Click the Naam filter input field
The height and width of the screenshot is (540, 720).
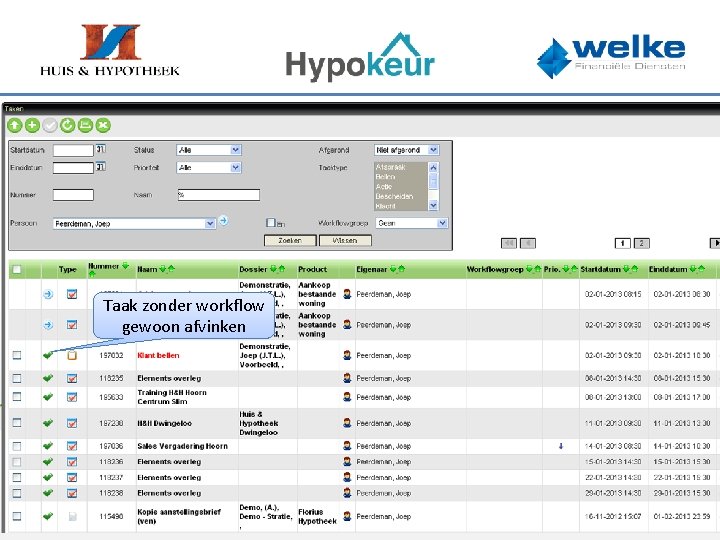pos(219,195)
